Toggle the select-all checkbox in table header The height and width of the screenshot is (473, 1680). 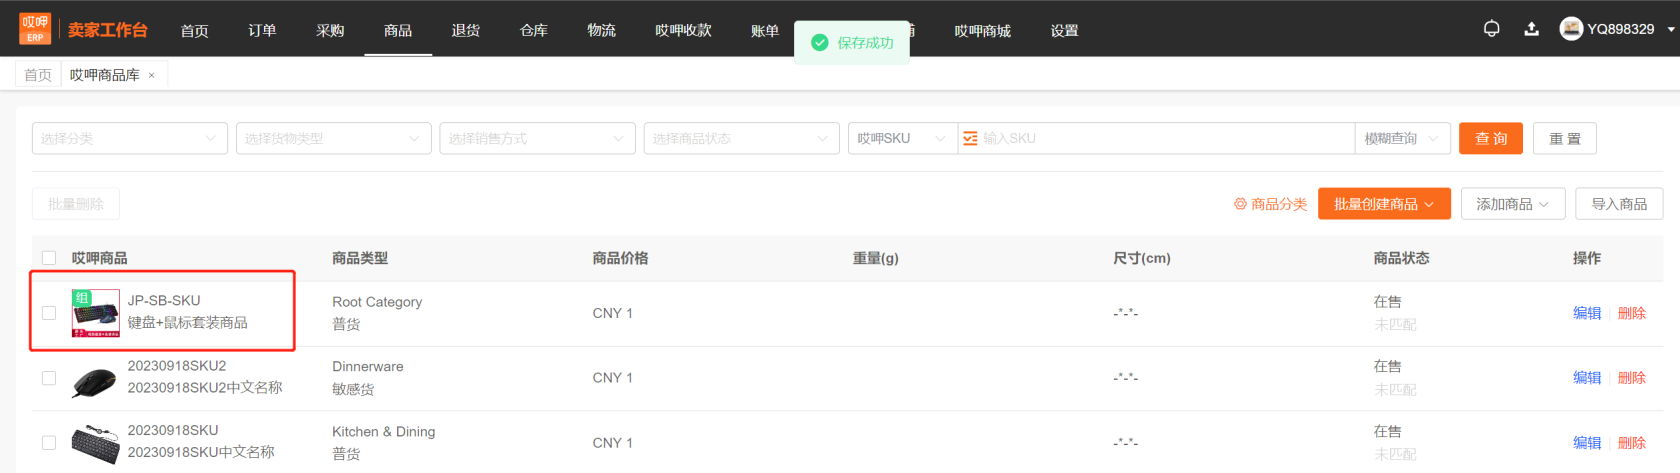tap(49, 258)
